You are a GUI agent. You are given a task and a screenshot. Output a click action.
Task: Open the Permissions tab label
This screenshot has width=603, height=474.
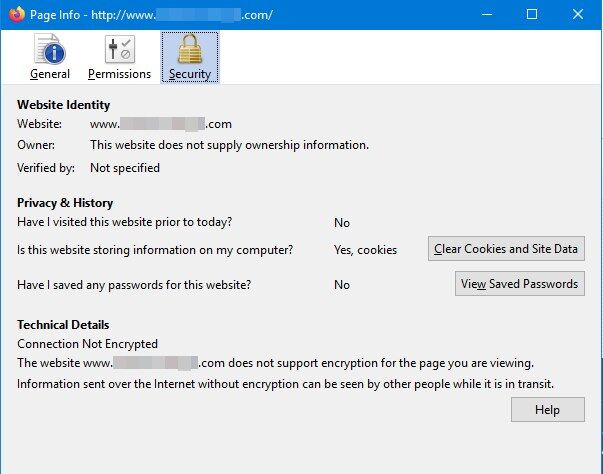pyautogui.click(x=119, y=74)
